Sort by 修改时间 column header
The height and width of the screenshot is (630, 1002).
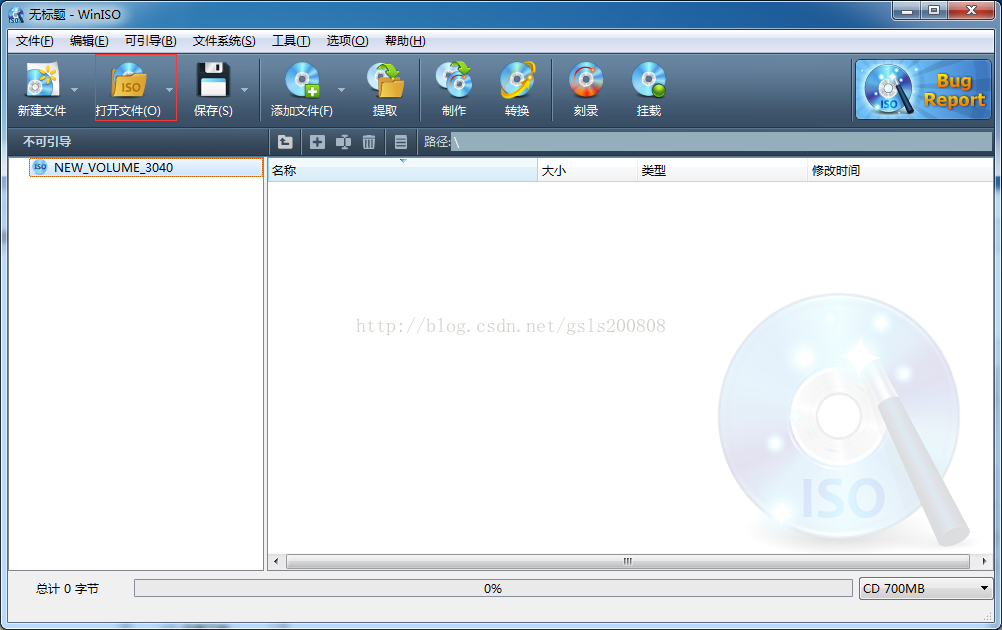click(x=900, y=171)
